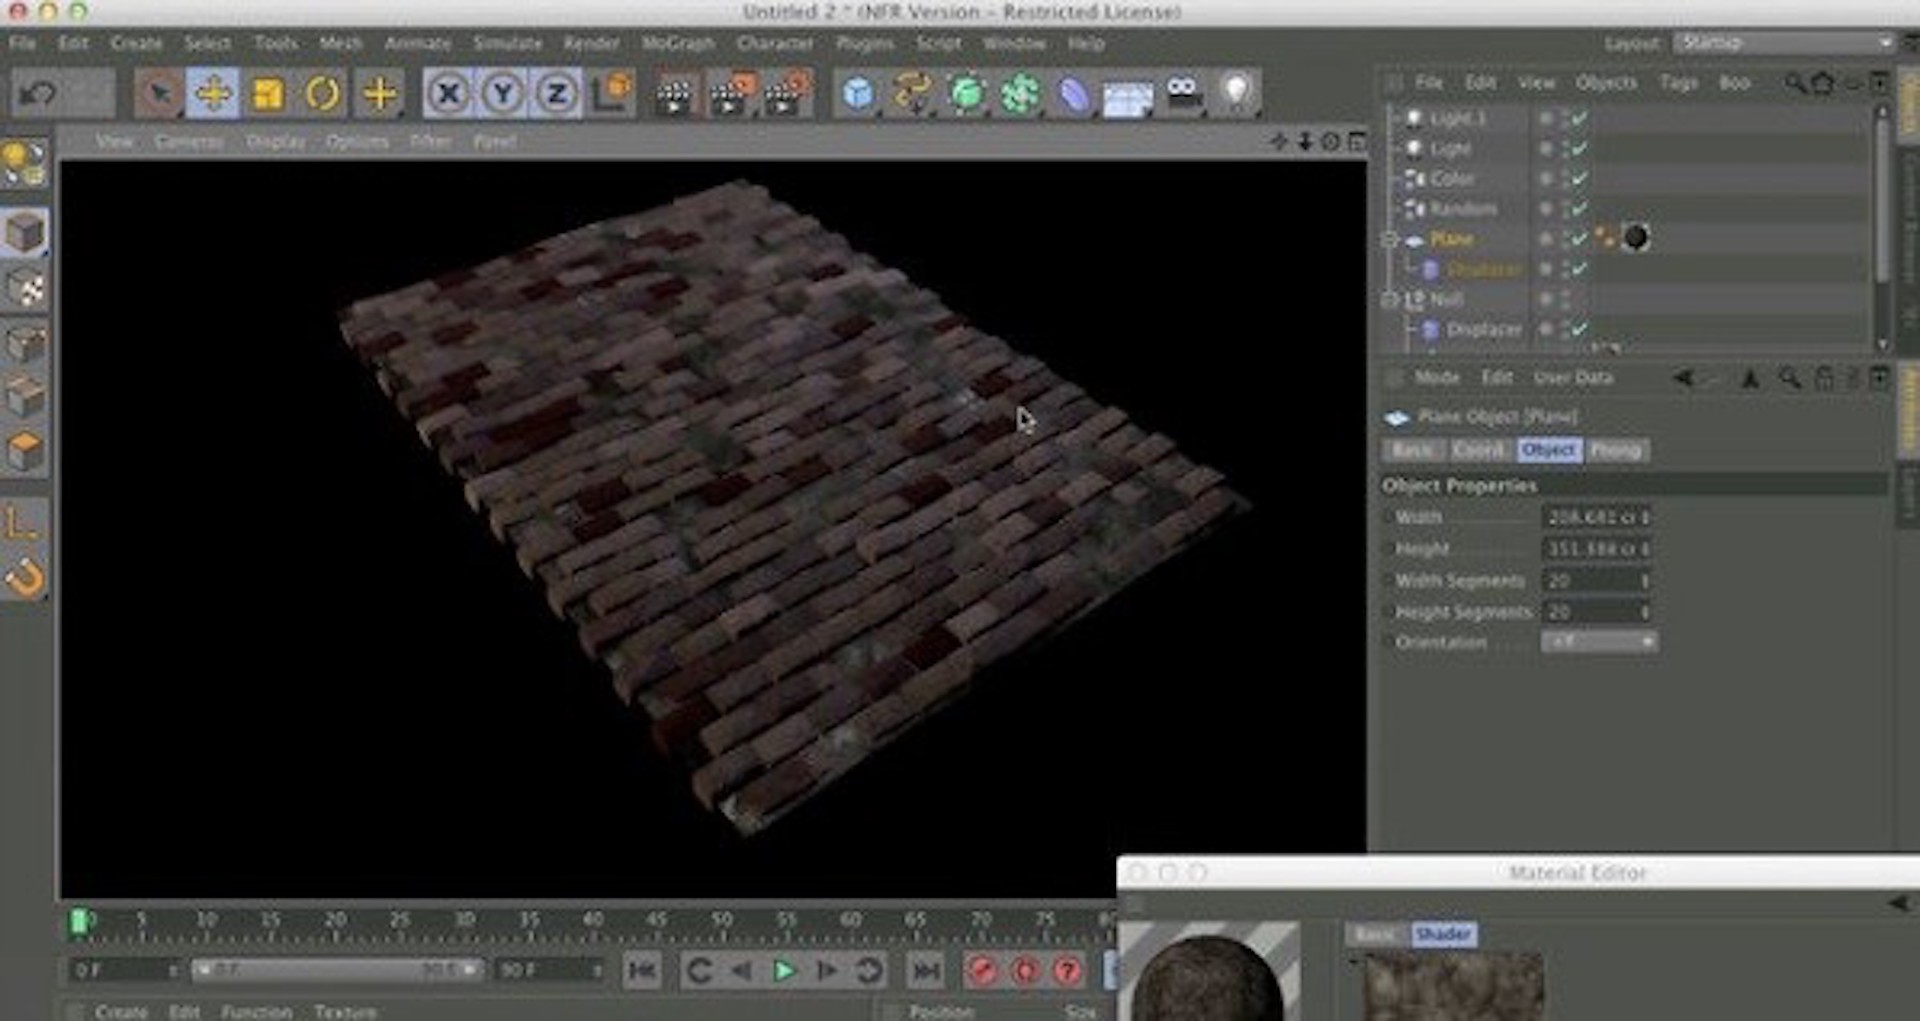Click the back arrow in Attribute Manager

[x=1684, y=378]
